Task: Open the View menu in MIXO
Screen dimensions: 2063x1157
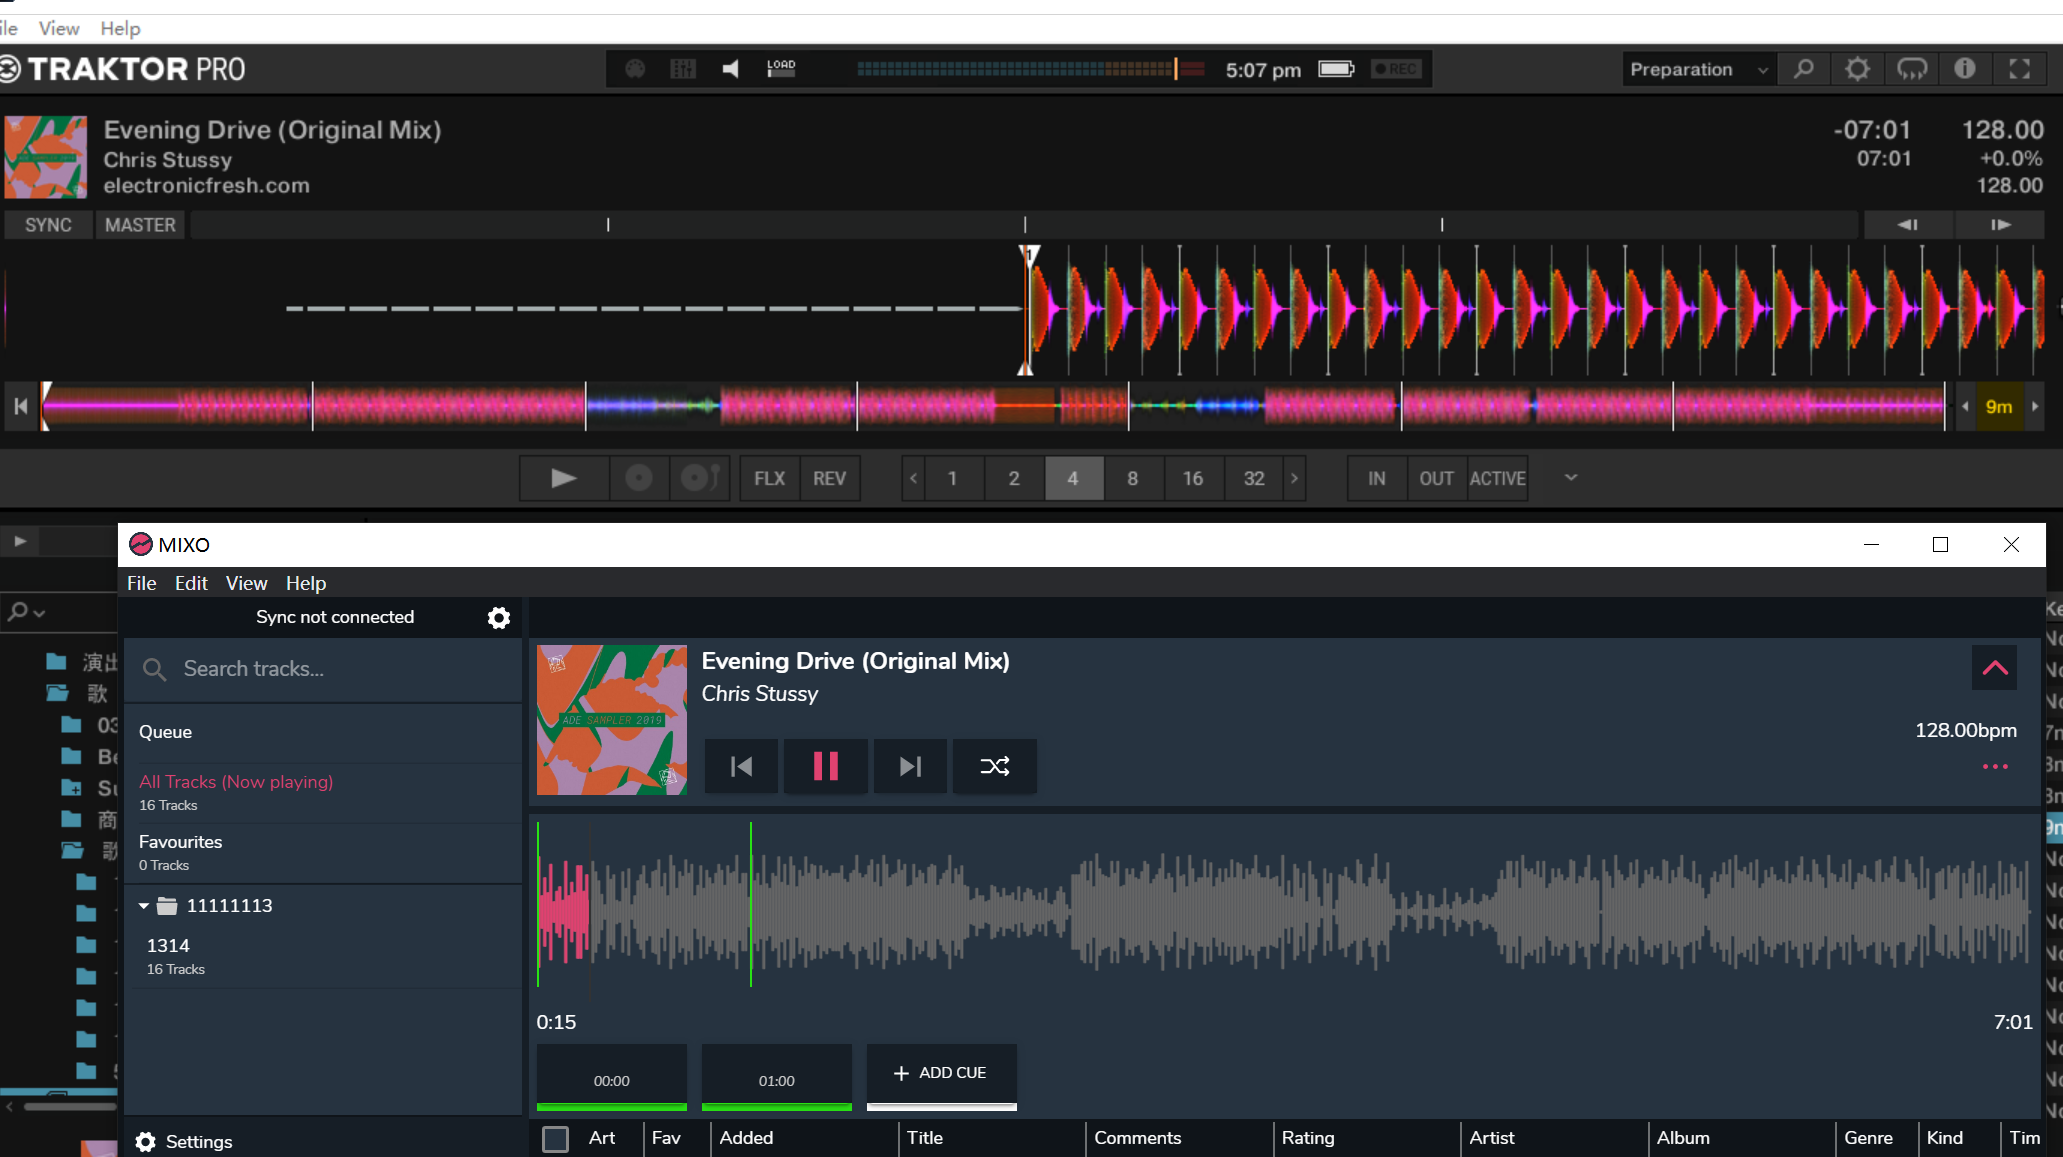Action: 246,583
